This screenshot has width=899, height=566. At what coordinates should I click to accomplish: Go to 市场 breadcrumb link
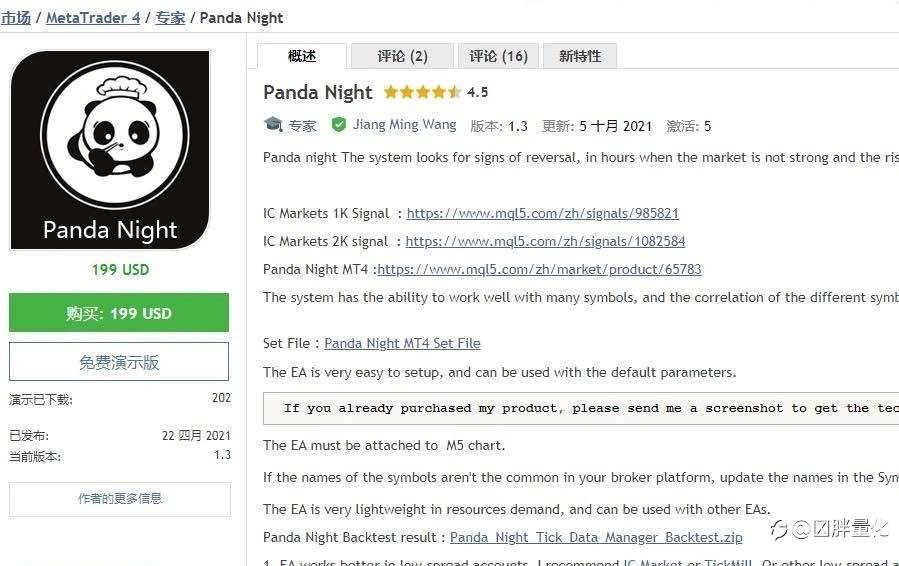point(16,17)
